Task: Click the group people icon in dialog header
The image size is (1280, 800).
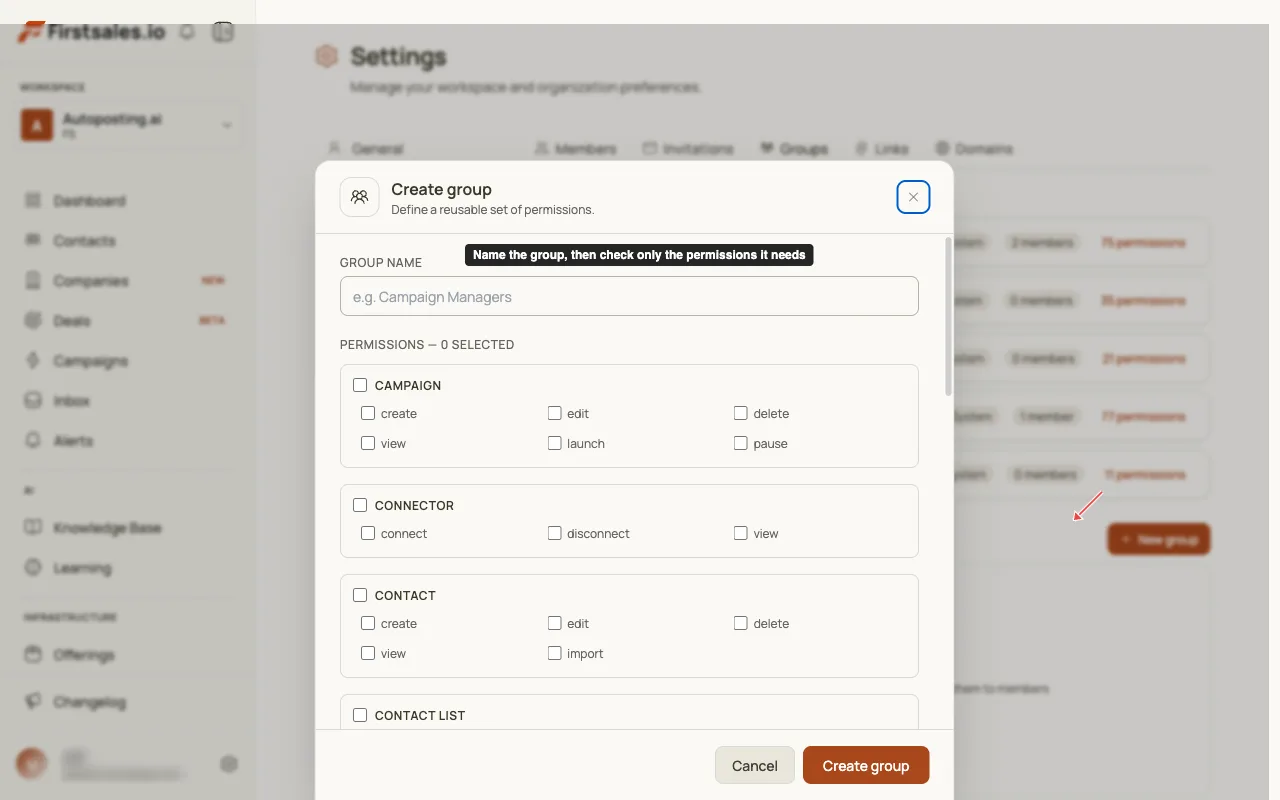Action: click(360, 197)
